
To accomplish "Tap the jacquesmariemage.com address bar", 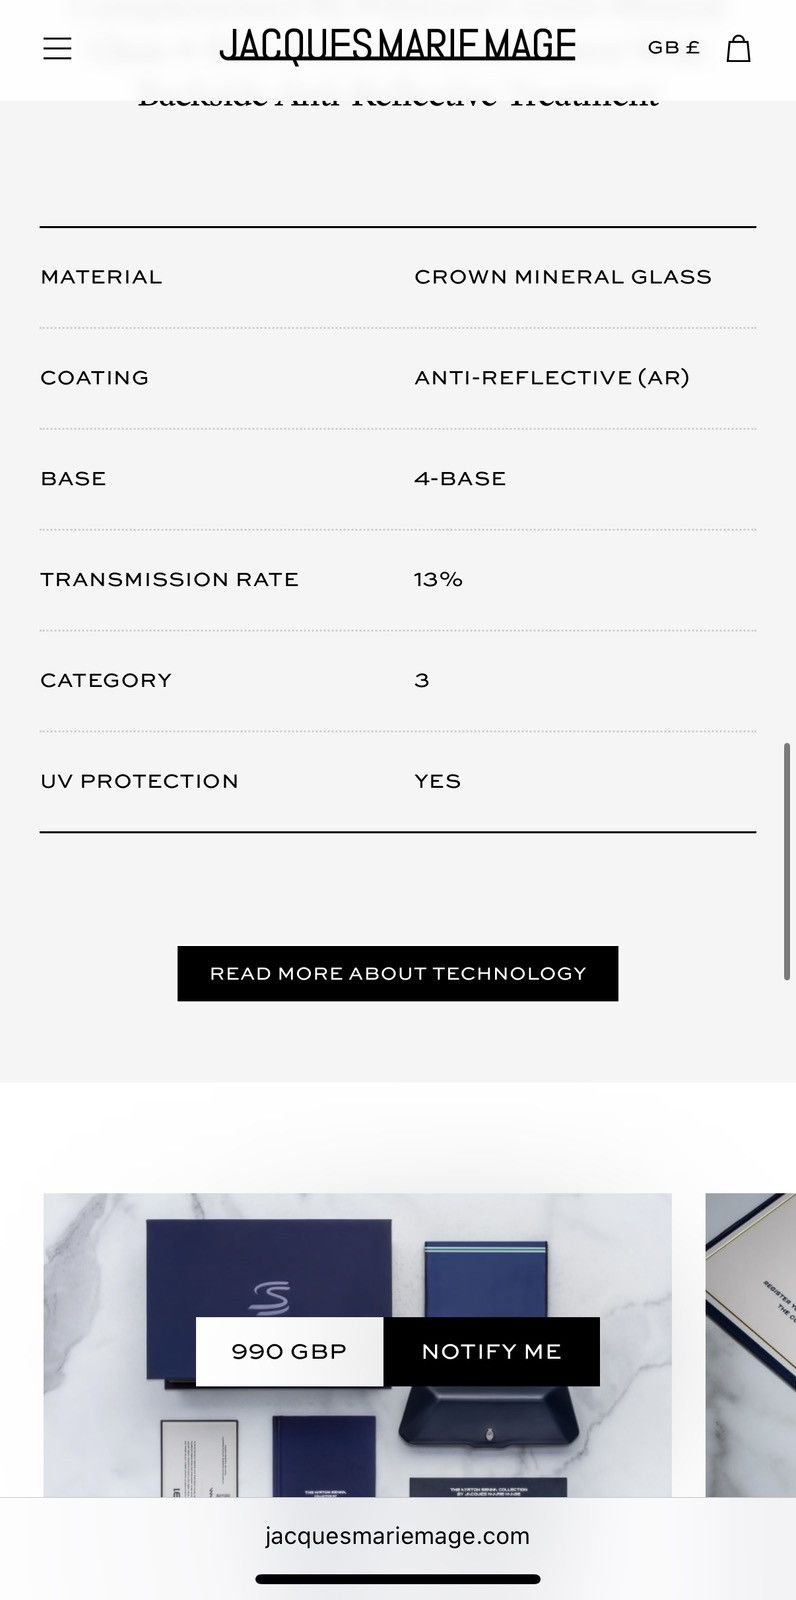I will (x=398, y=1536).
